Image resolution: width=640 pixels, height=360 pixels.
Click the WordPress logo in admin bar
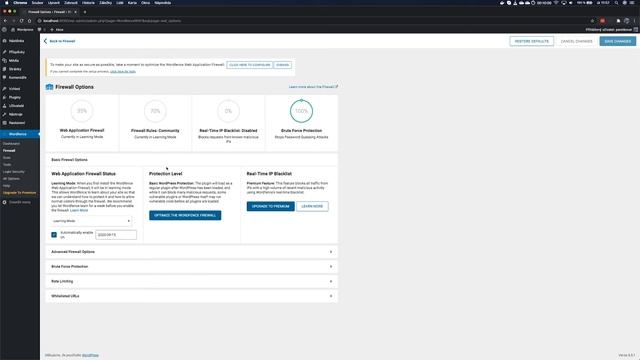(4, 29)
